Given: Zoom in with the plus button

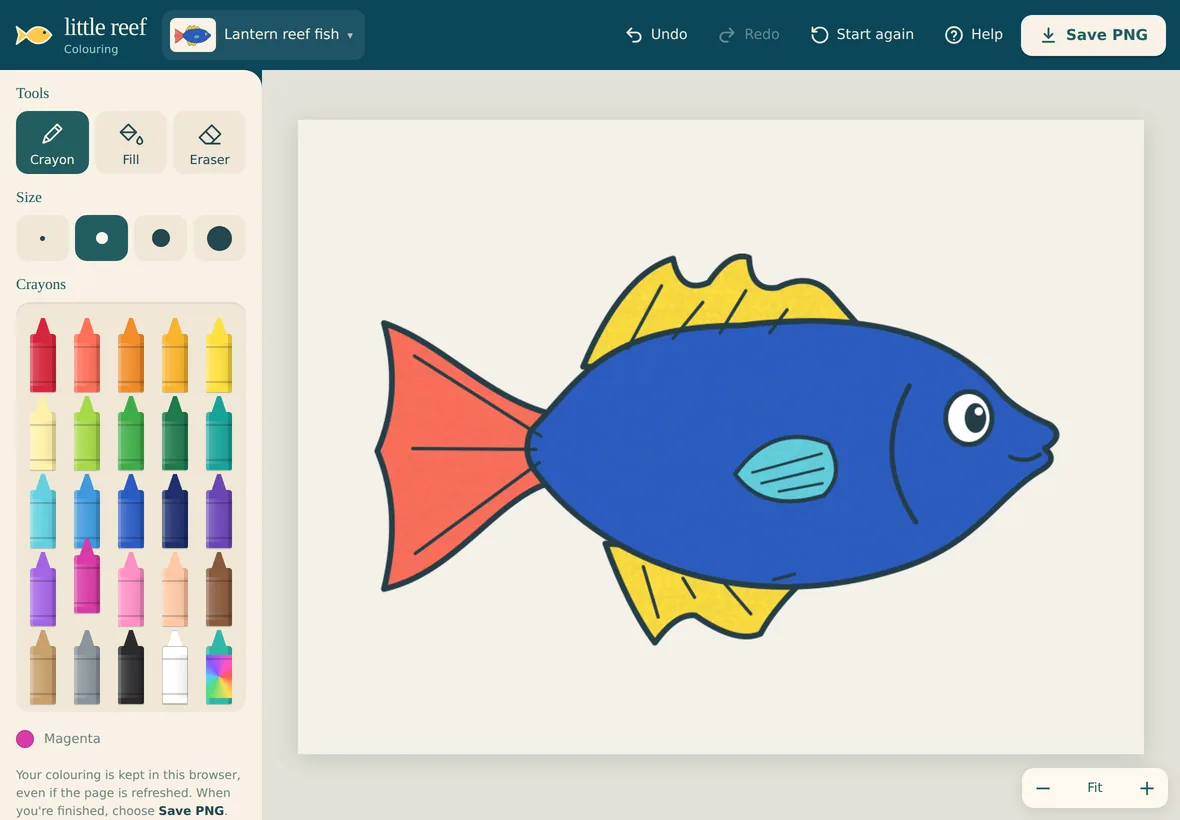Looking at the screenshot, I should click(x=1146, y=788).
